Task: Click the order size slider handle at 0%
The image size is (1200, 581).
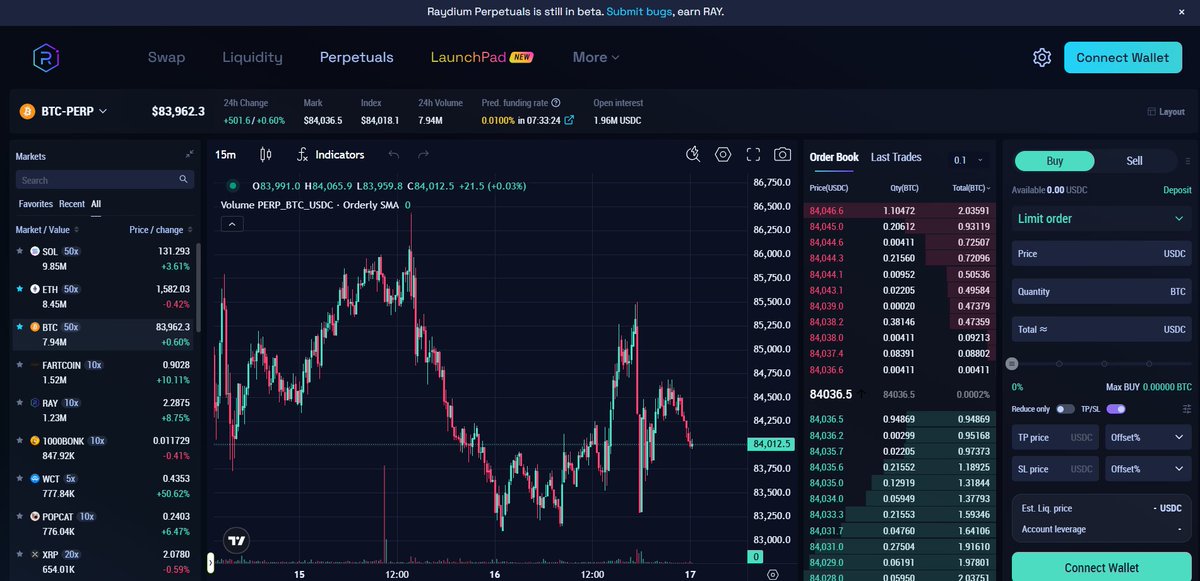Action: pyautogui.click(x=1012, y=364)
